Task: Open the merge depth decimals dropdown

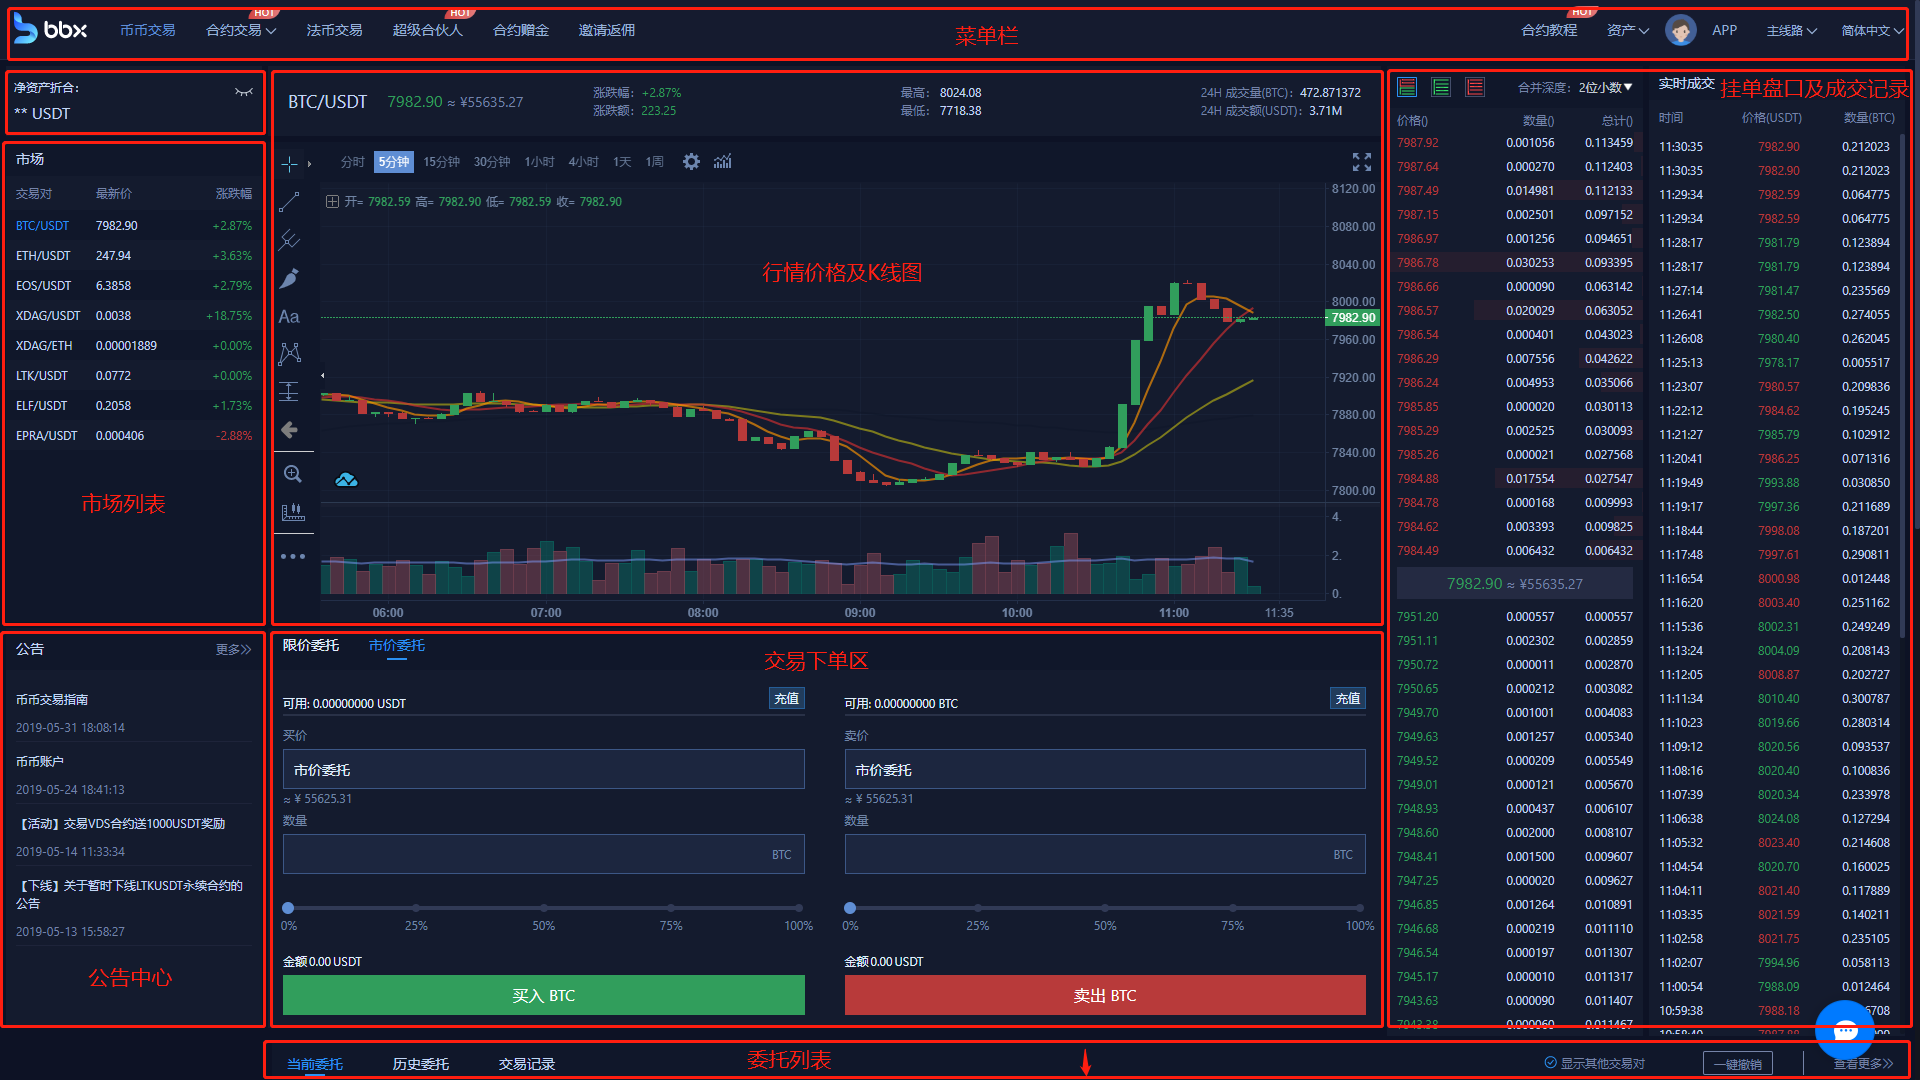Action: pyautogui.click(x=1605, y=87)
